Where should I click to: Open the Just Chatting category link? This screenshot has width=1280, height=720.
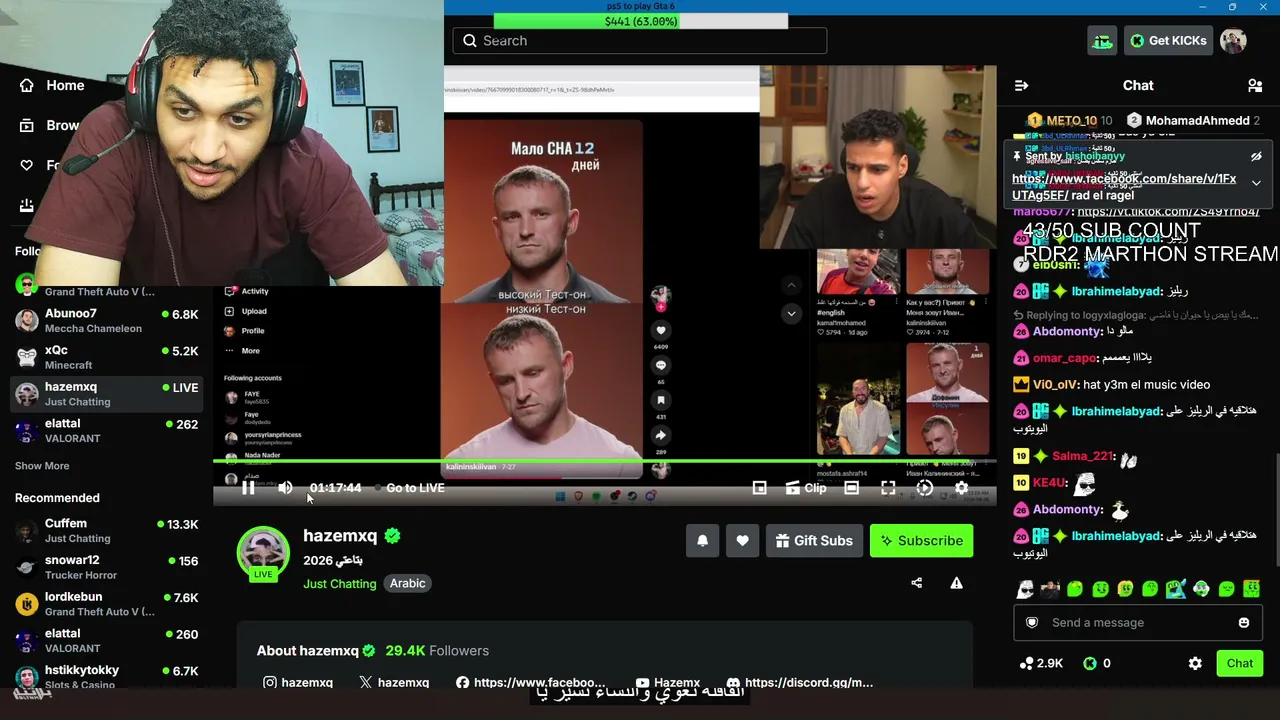tap(340, 584)
